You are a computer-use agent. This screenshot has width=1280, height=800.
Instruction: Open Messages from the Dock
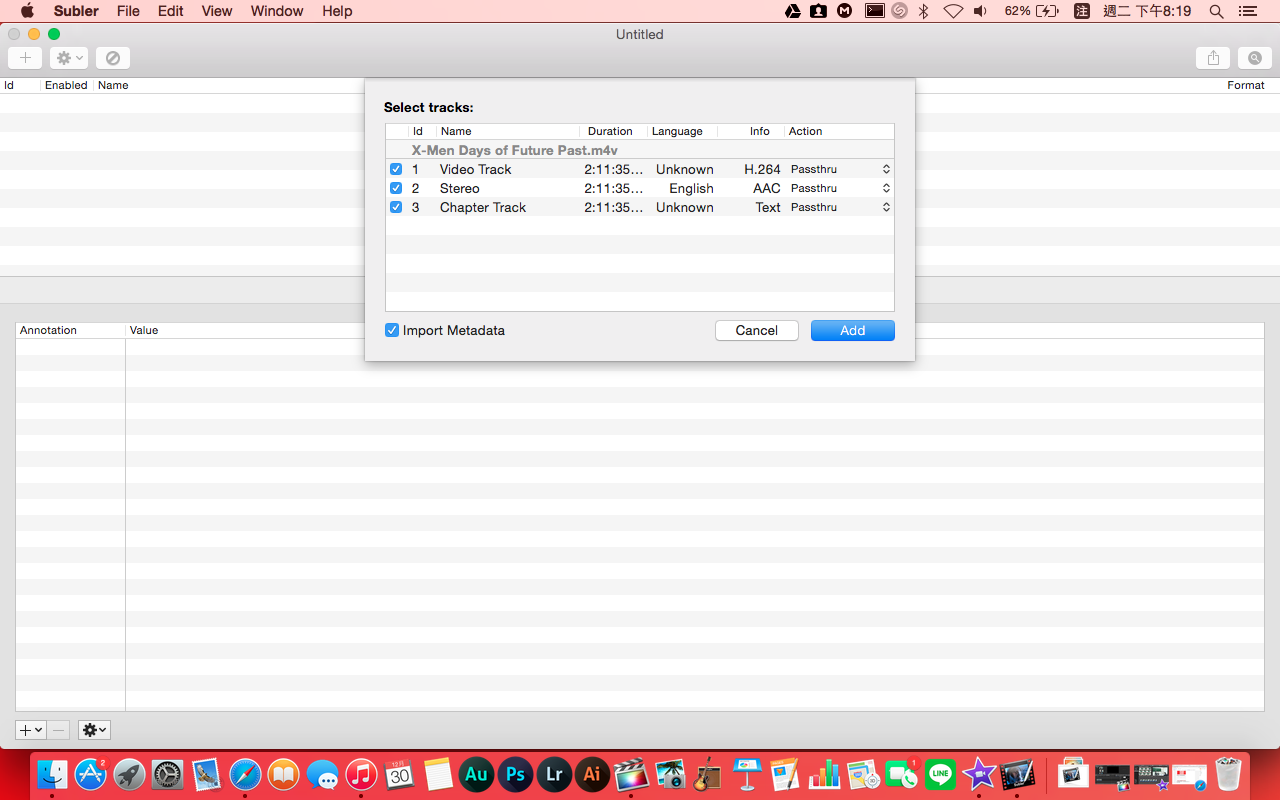pyautogui.click(x=322, y=774)
